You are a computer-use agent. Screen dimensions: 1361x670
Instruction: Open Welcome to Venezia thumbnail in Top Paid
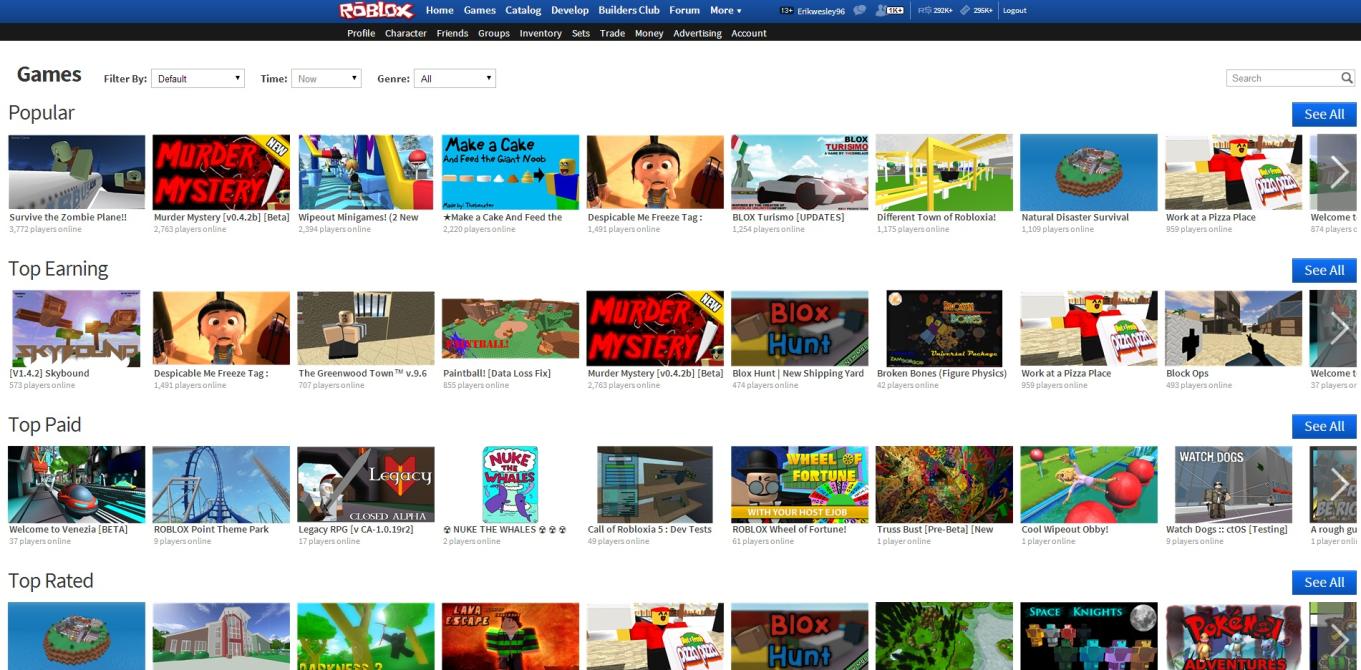coord(77,484)
